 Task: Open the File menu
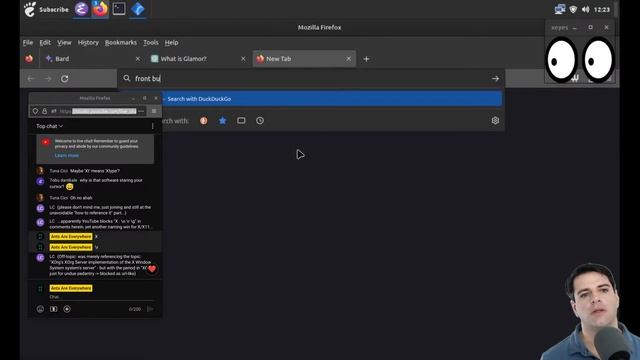pos(28,42)
